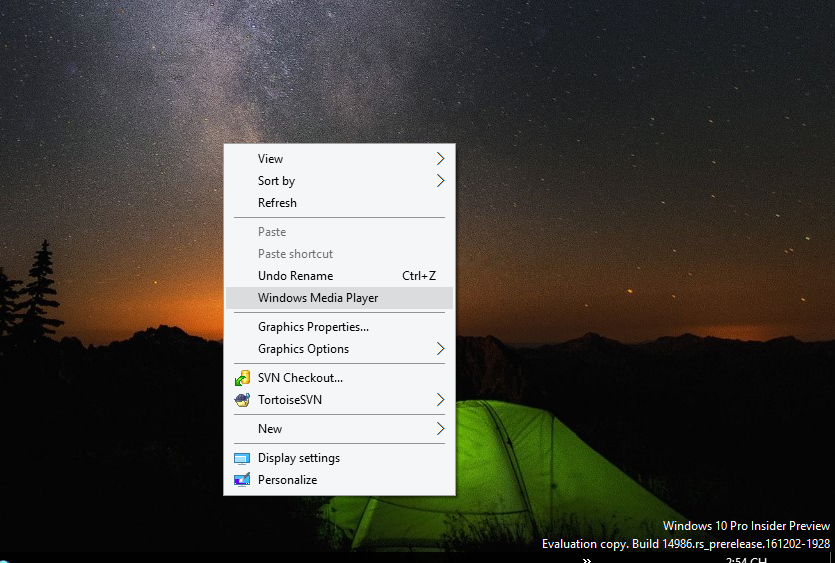Expand the View submenu arrow
835x563 pixels.
440,159
